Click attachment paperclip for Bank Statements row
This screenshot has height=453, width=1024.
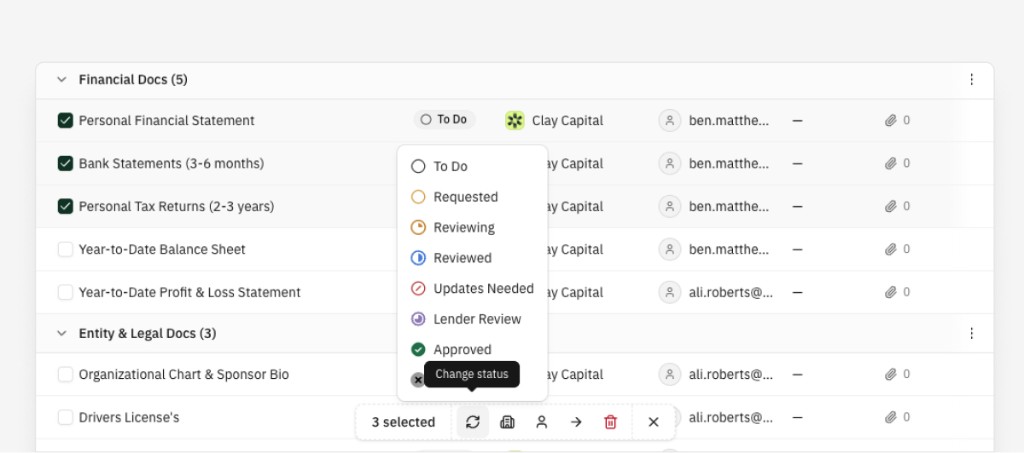(891, 163)
